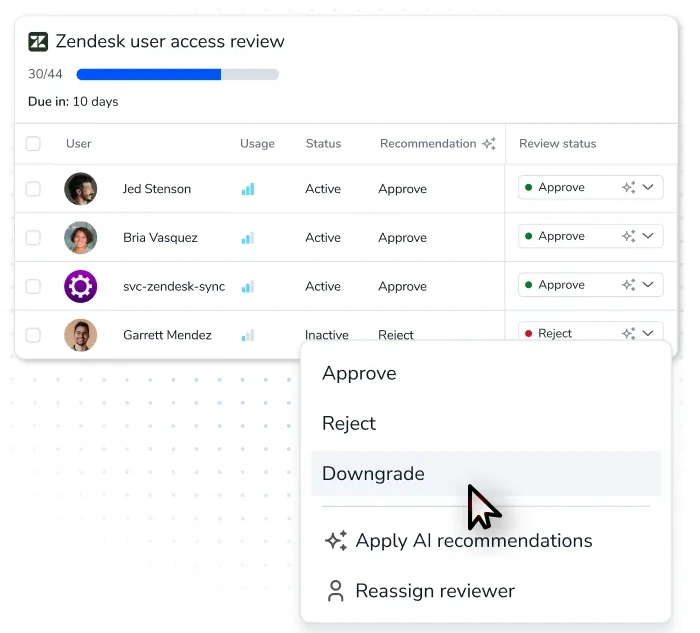Click Bria Vasquez's Active status
This screenshot has width=700, height=633.
coord(323,237)
